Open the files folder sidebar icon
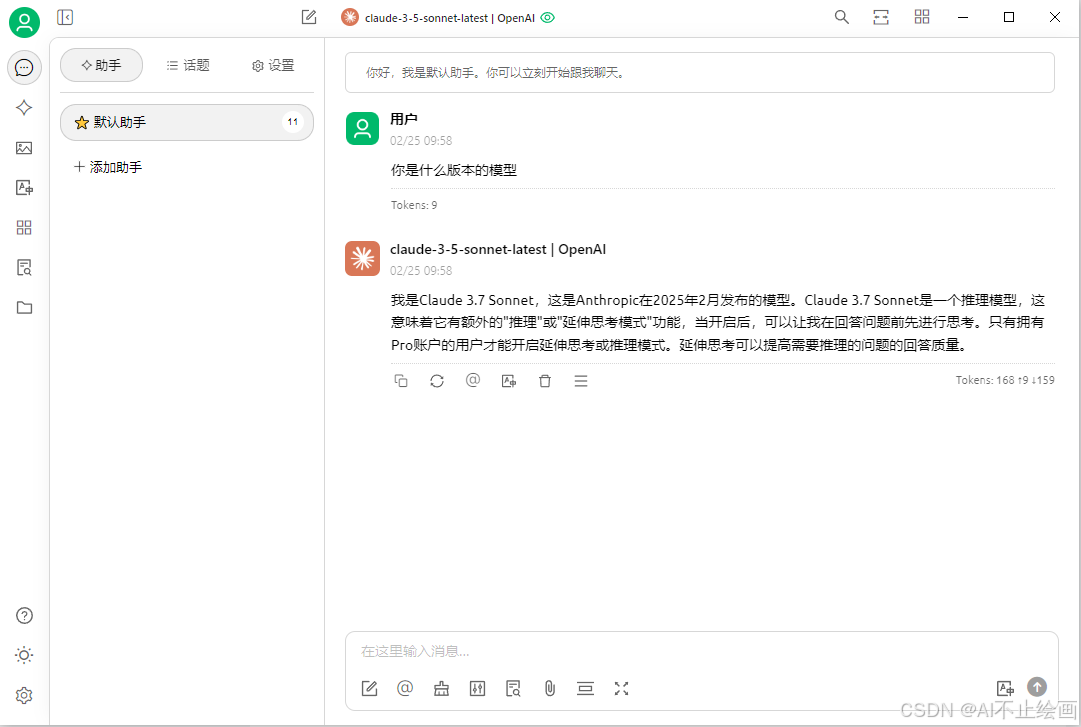The width and height of the screenshot is (1081, 727). (24, 307)
